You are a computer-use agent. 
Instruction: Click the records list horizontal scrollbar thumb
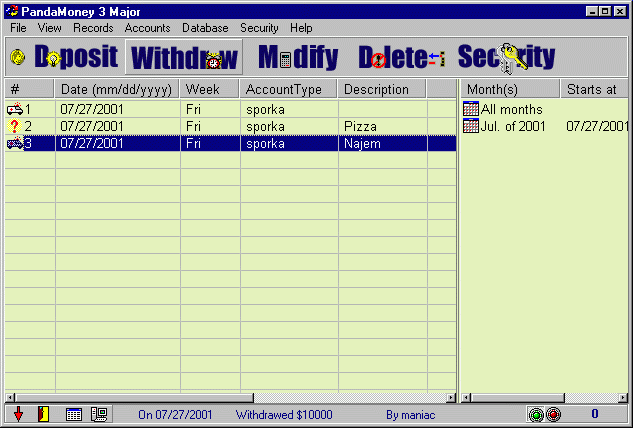[134, 398]
